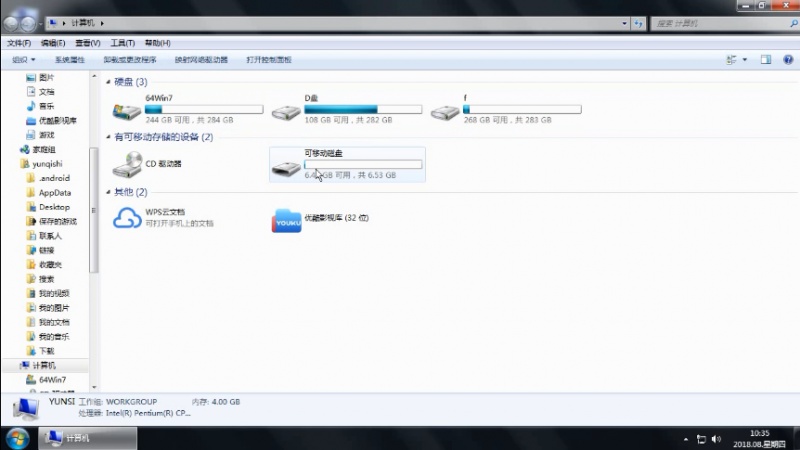Open recent locations dropdown beside Forward
800x450 pixels.
[40, 23]
